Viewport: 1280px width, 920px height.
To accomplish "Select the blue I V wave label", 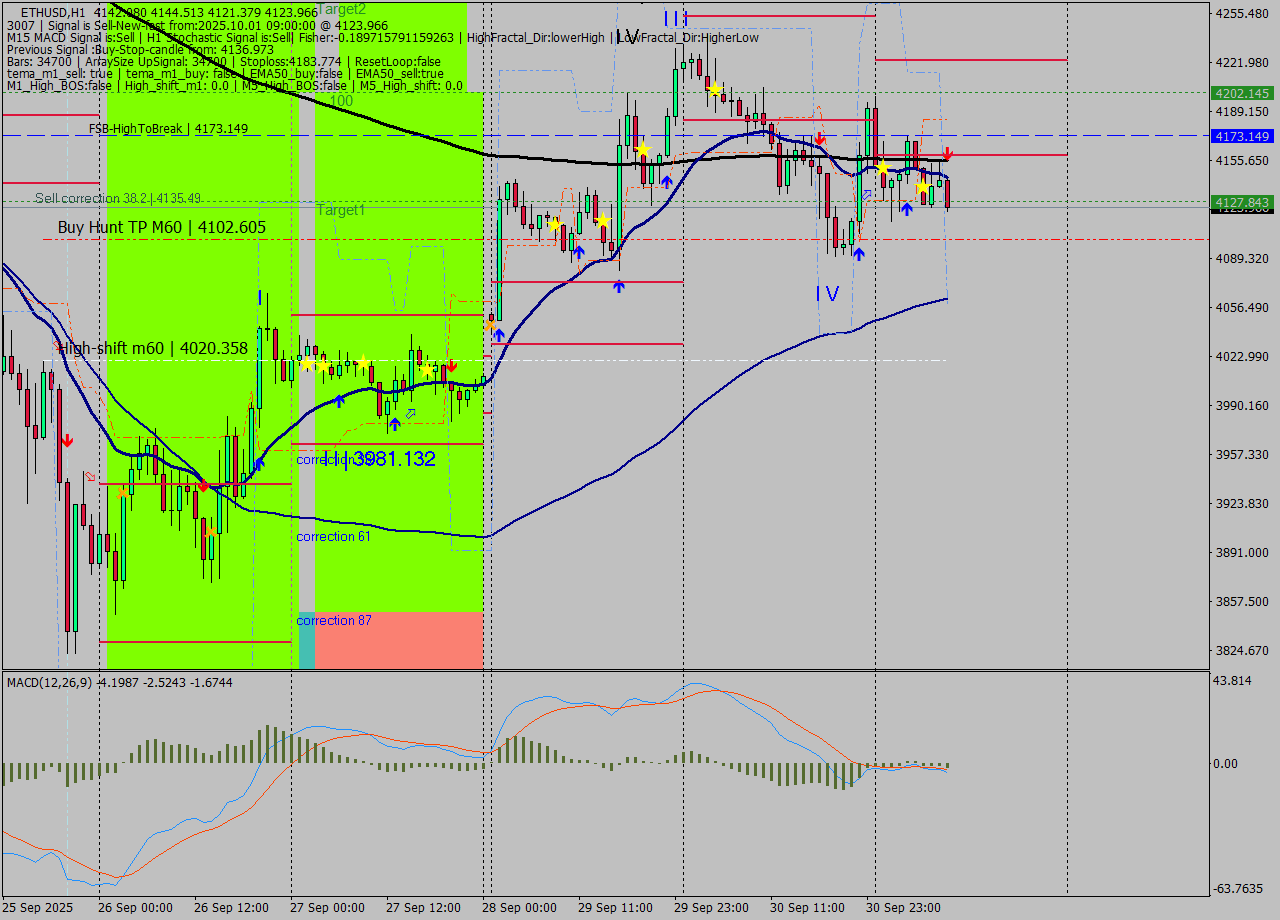I will point(827,293).
